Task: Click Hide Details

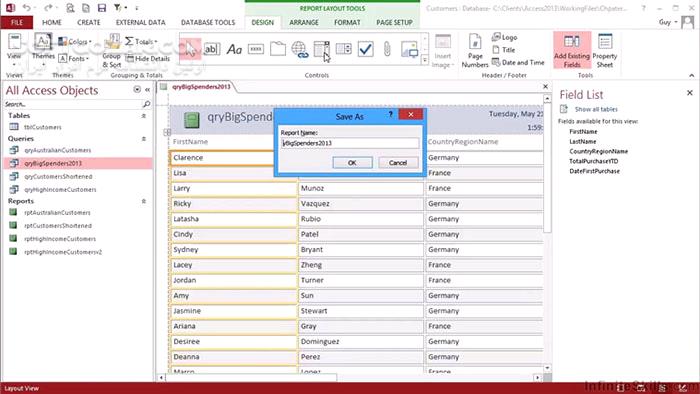Action: pyautogui.click(x=148, y=58)
